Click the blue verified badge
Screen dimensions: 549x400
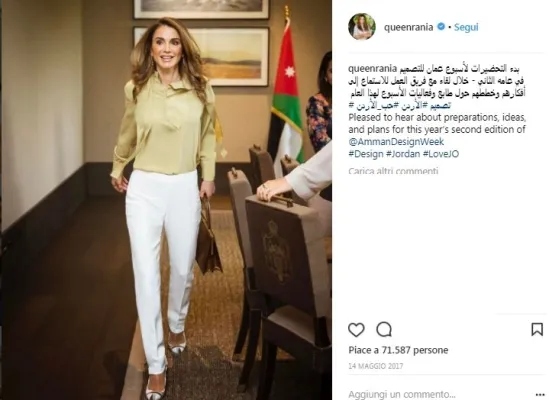(x=441, y=27)
